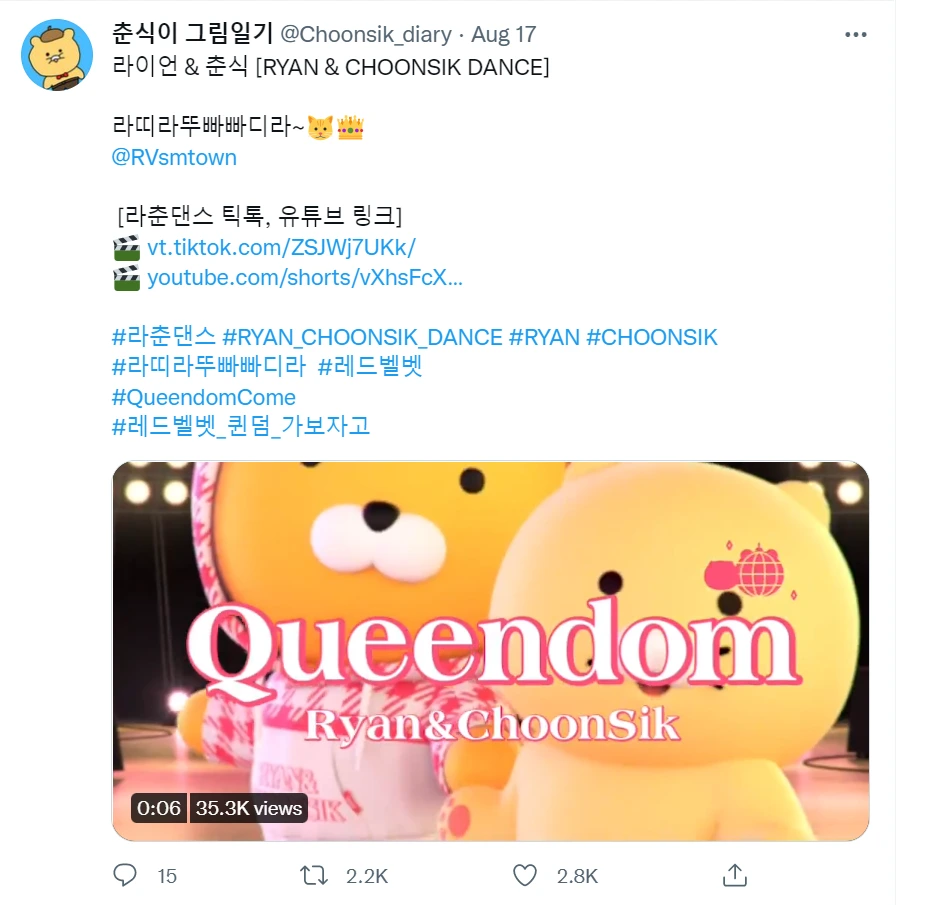Open the vt.tiktok.com video link
The height and width of the screenshot is (905, 931).
pyautogui.click(x=281, y=247)
